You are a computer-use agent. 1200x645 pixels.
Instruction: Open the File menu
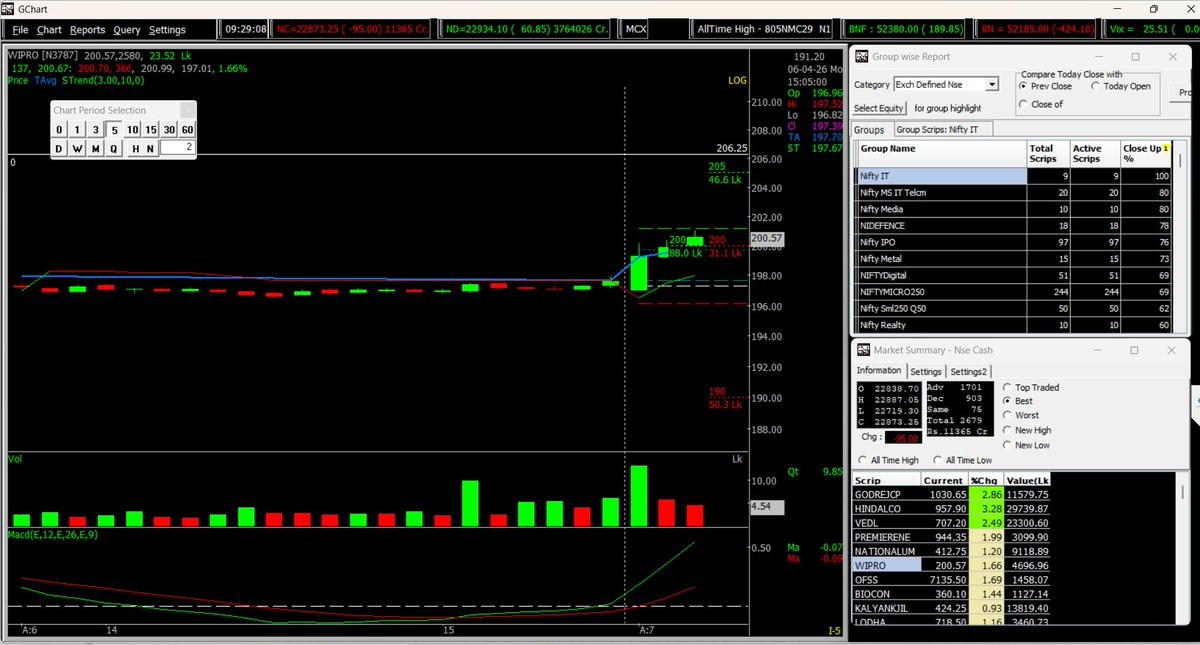coord(20,30)
